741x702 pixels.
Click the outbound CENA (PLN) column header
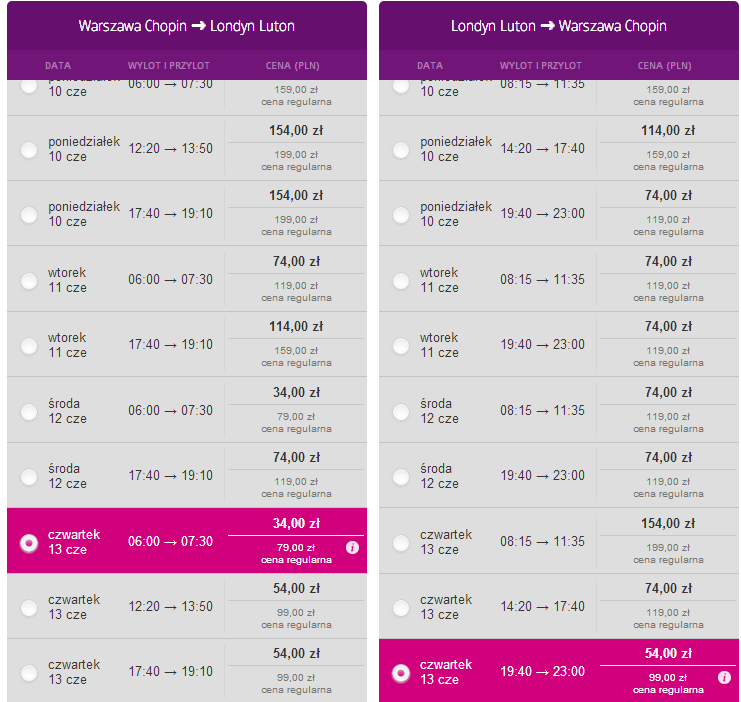tap(293, 66)
